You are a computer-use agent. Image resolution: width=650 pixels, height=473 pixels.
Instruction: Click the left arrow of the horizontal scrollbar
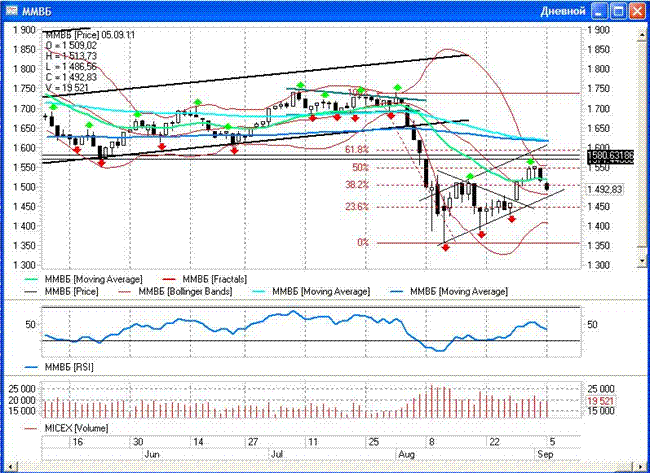[9, 468]
